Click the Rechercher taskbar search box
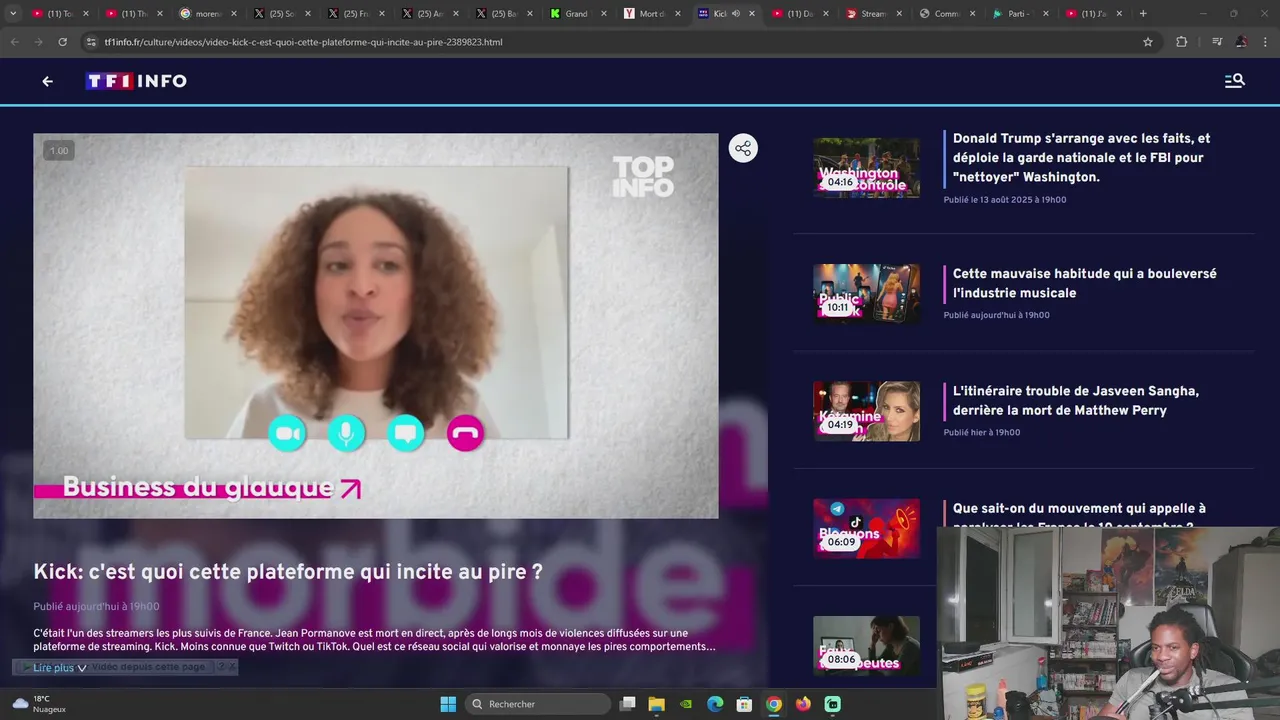The image size is (1280, 720). pyautogui.click(x=539, y=704)
